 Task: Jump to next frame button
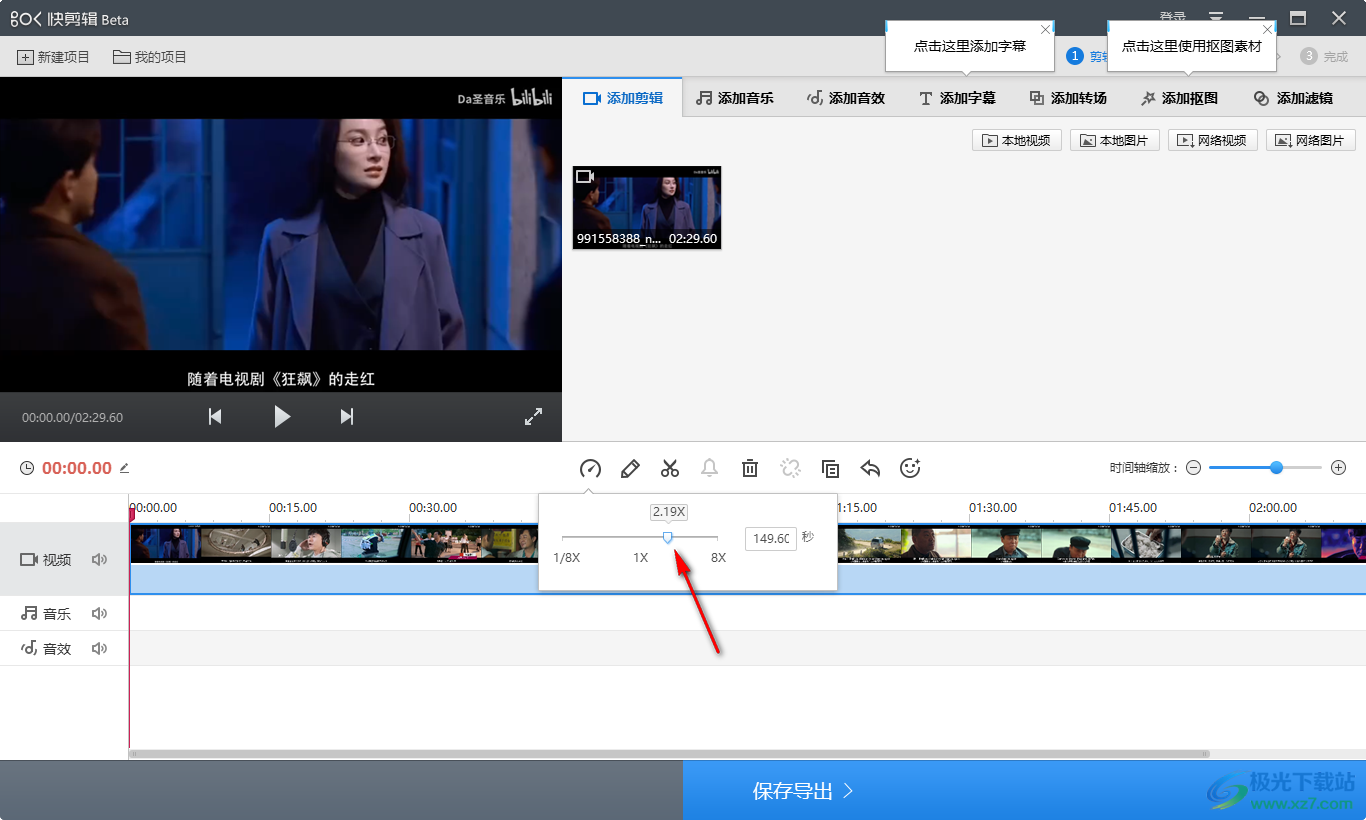[x=347, y=417]
